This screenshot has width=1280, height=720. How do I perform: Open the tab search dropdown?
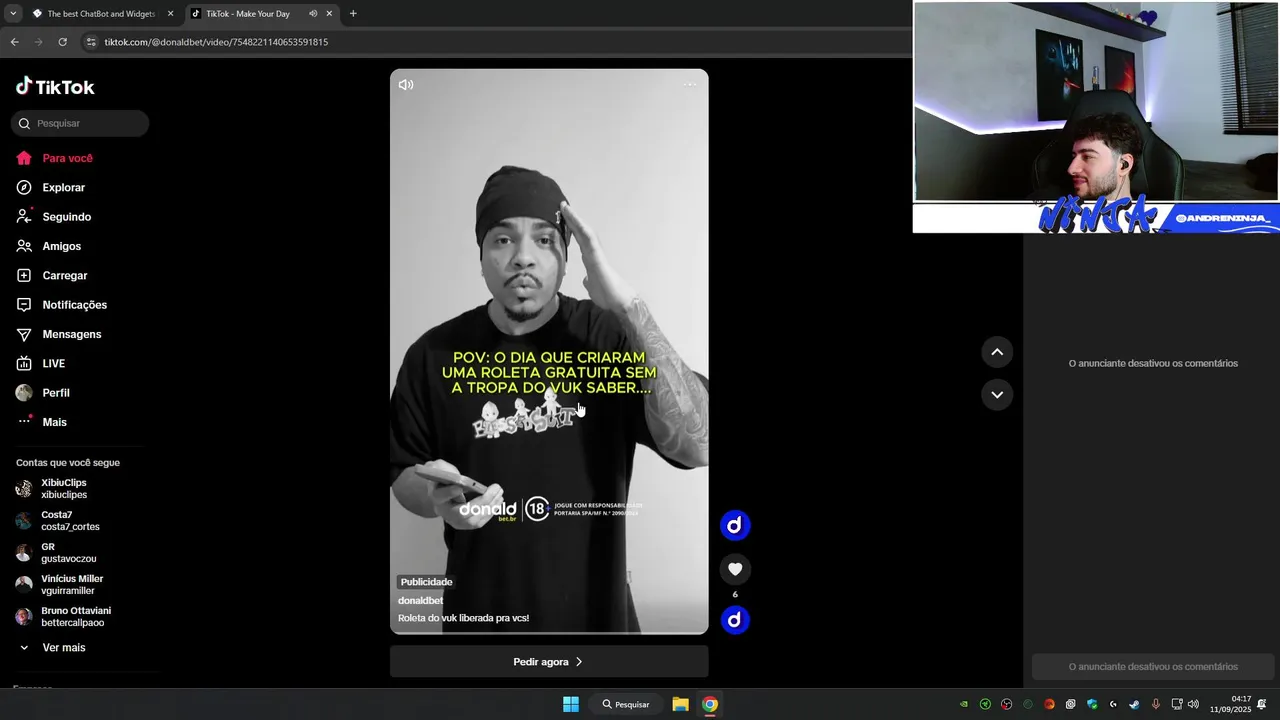[x=12, y=14]
